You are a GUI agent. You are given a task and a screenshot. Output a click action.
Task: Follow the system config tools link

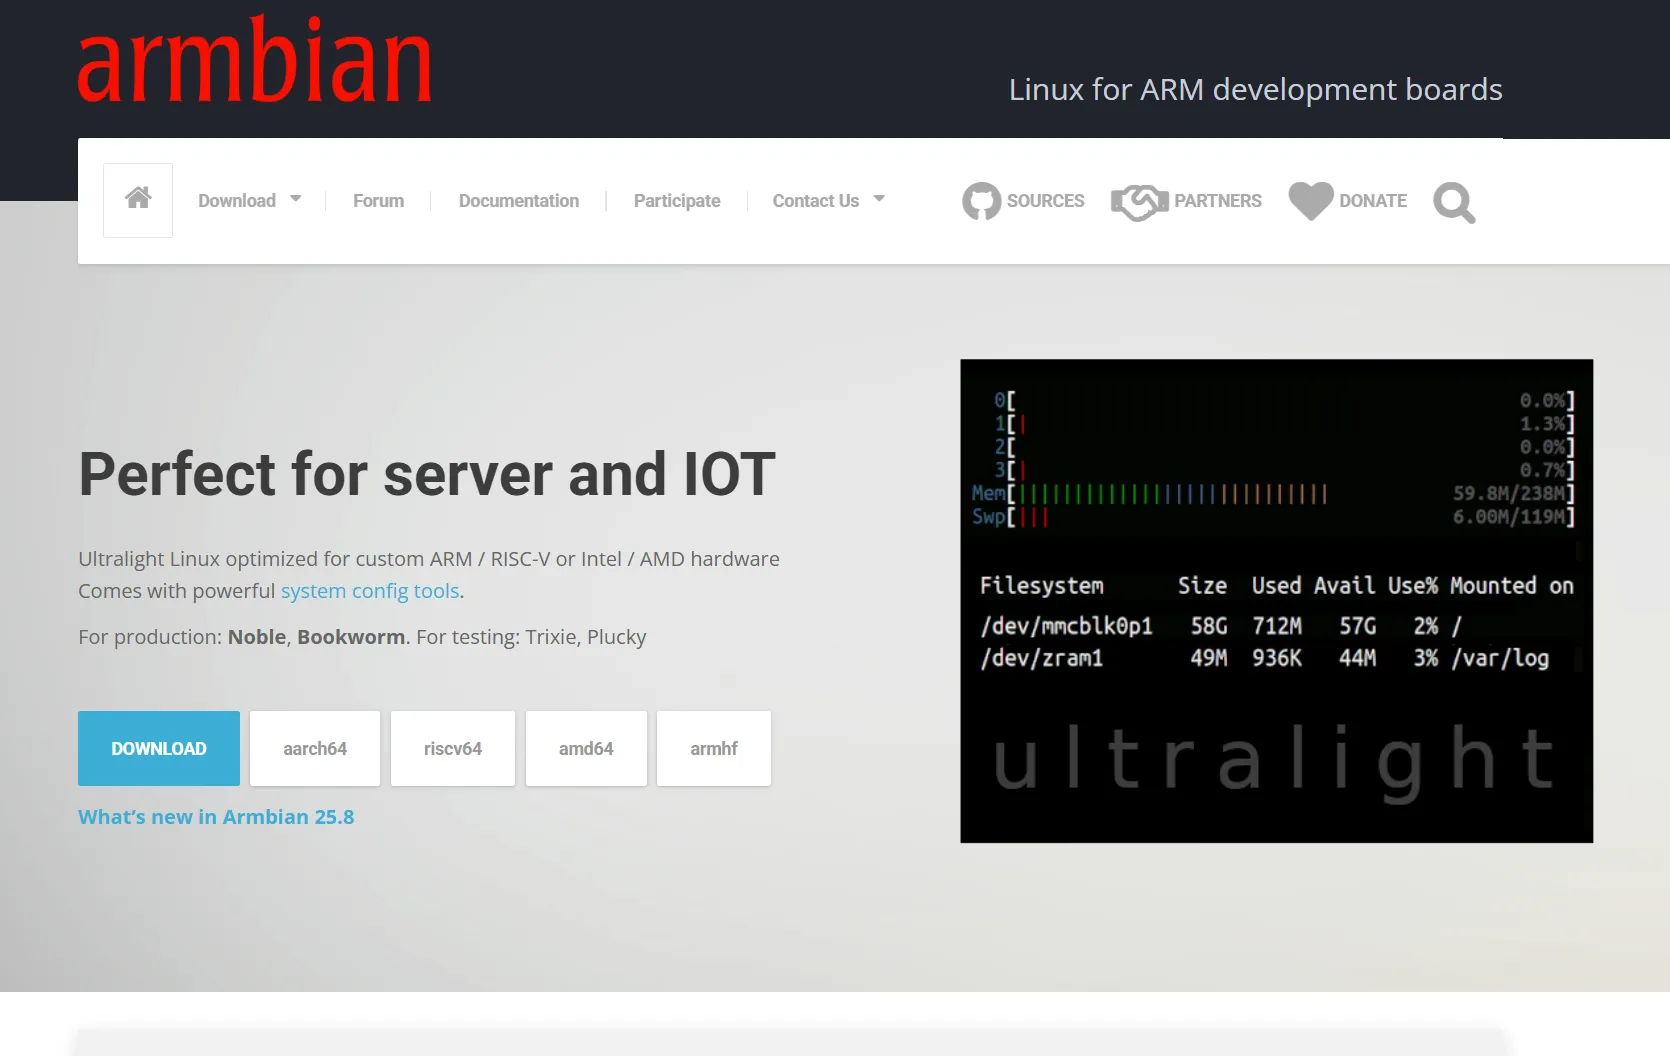point(370,591)
